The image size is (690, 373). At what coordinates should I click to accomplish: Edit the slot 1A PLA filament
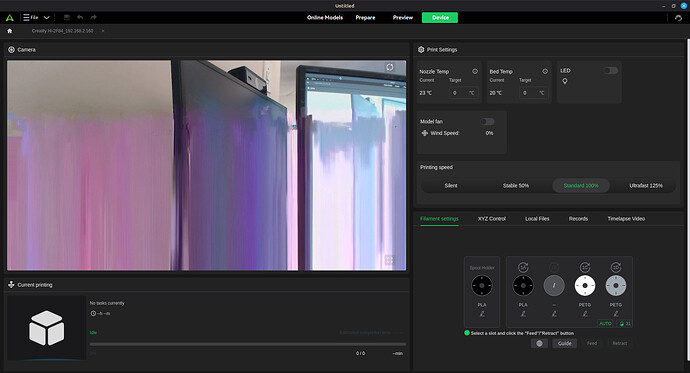coord(523,314)
